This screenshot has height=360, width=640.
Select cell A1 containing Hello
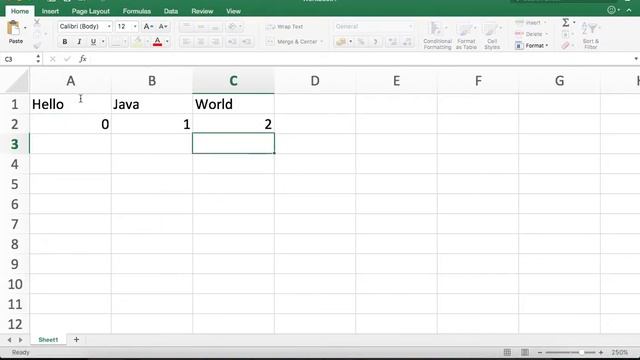[70, 104]
